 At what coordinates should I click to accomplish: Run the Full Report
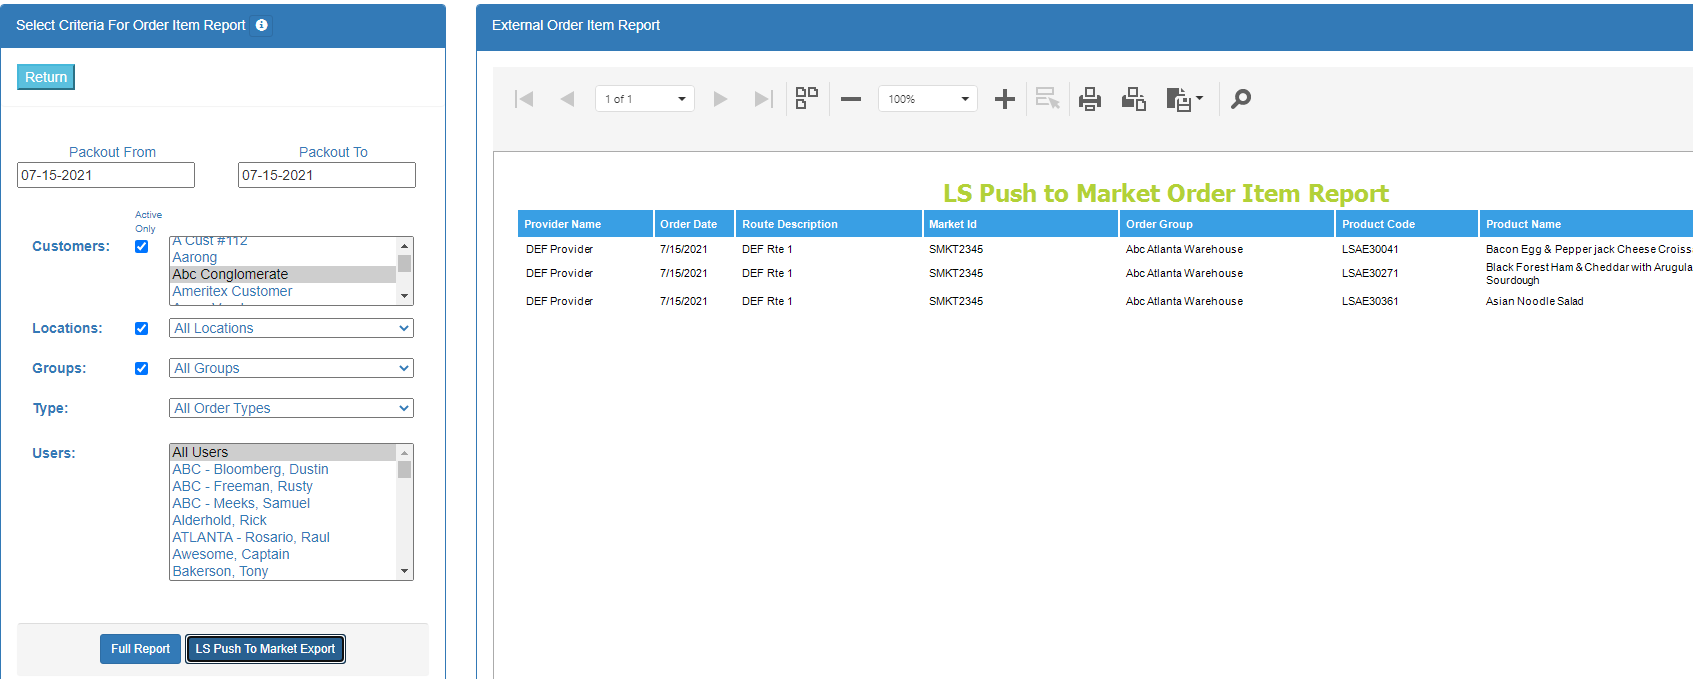[x=140, y=649]
